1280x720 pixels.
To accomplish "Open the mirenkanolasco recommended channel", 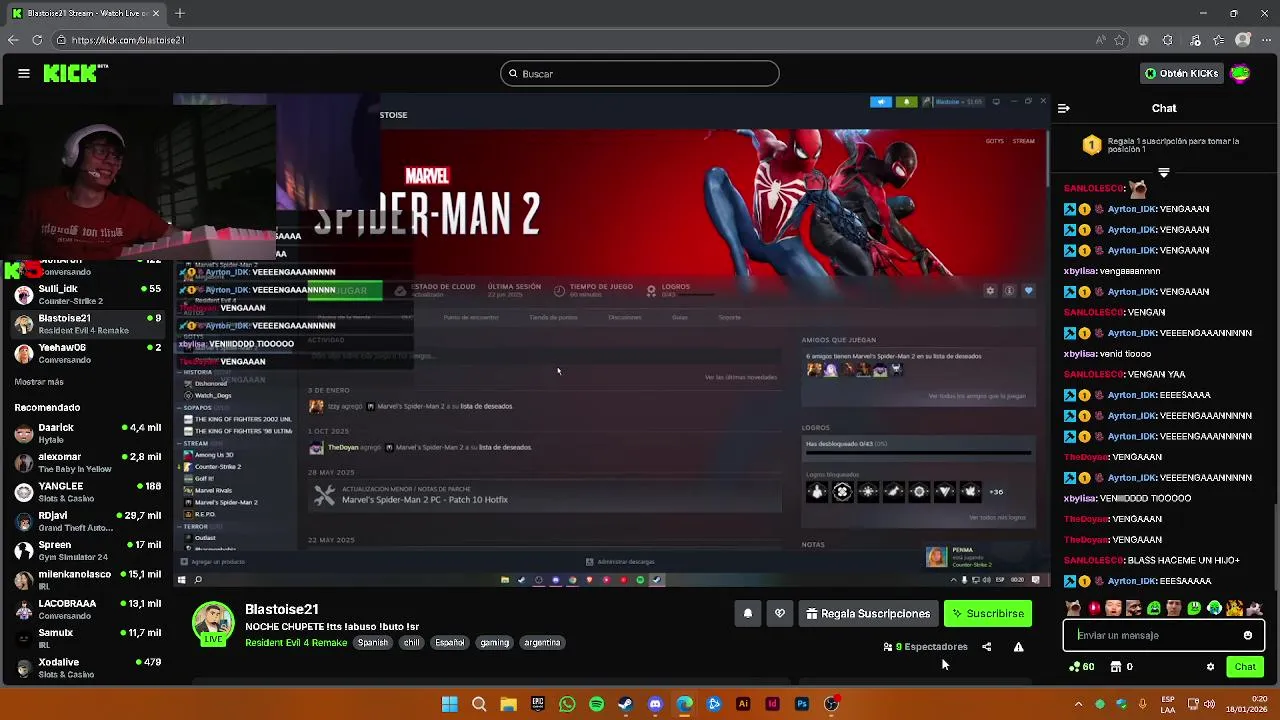I will pos(87,580).
